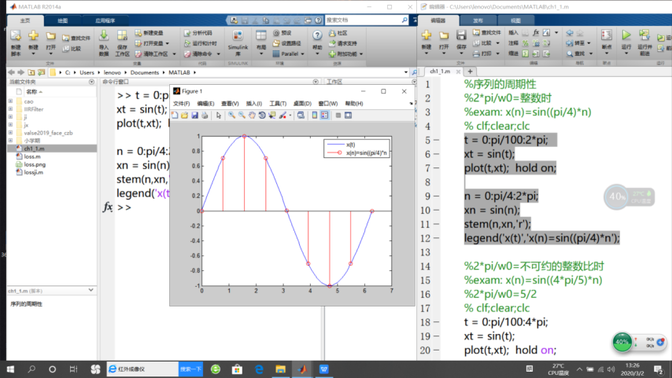This screenshot has height=378, width=672.
Task: Click fx function browser icon in Command Window
Action: coord(108,207)
